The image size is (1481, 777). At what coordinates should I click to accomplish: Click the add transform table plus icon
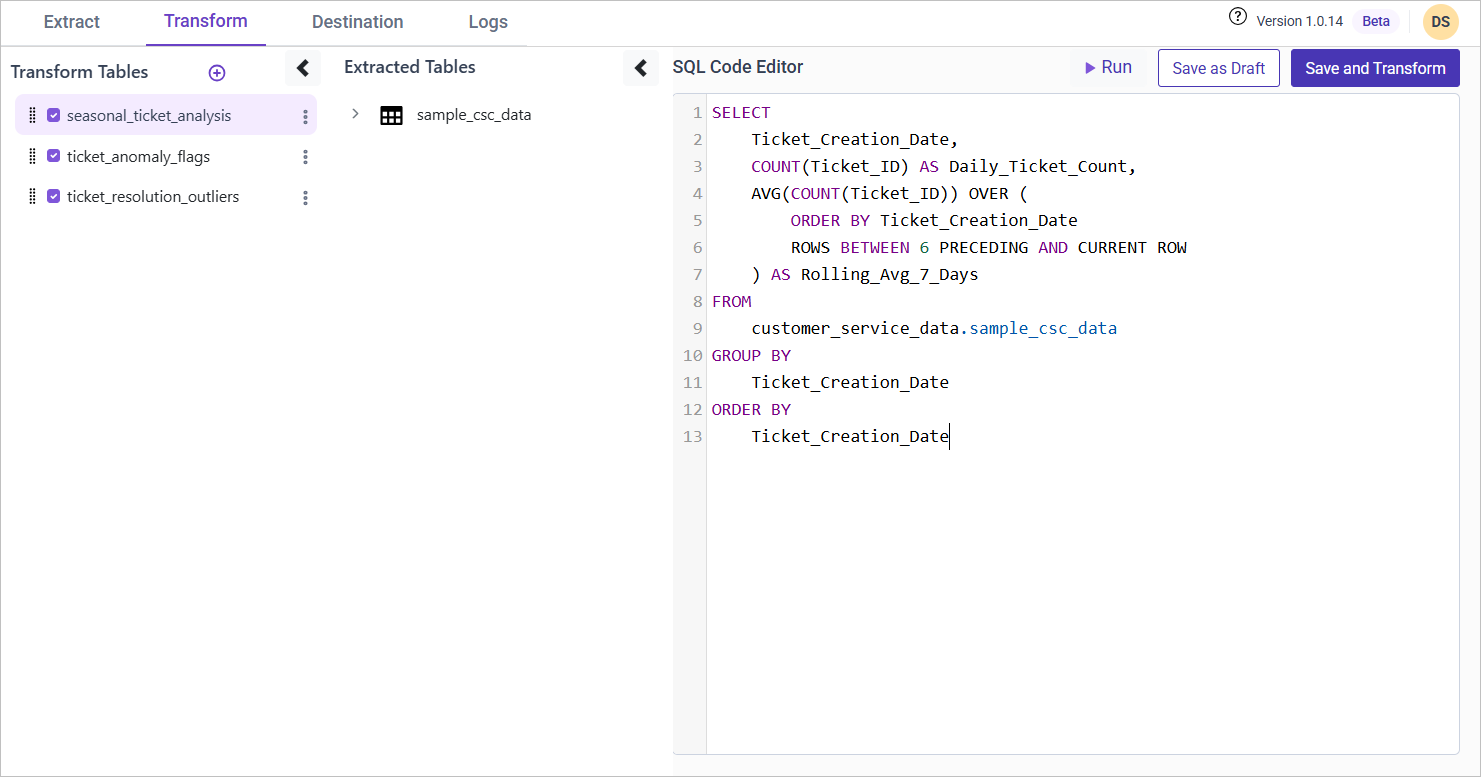click(217, 73)
